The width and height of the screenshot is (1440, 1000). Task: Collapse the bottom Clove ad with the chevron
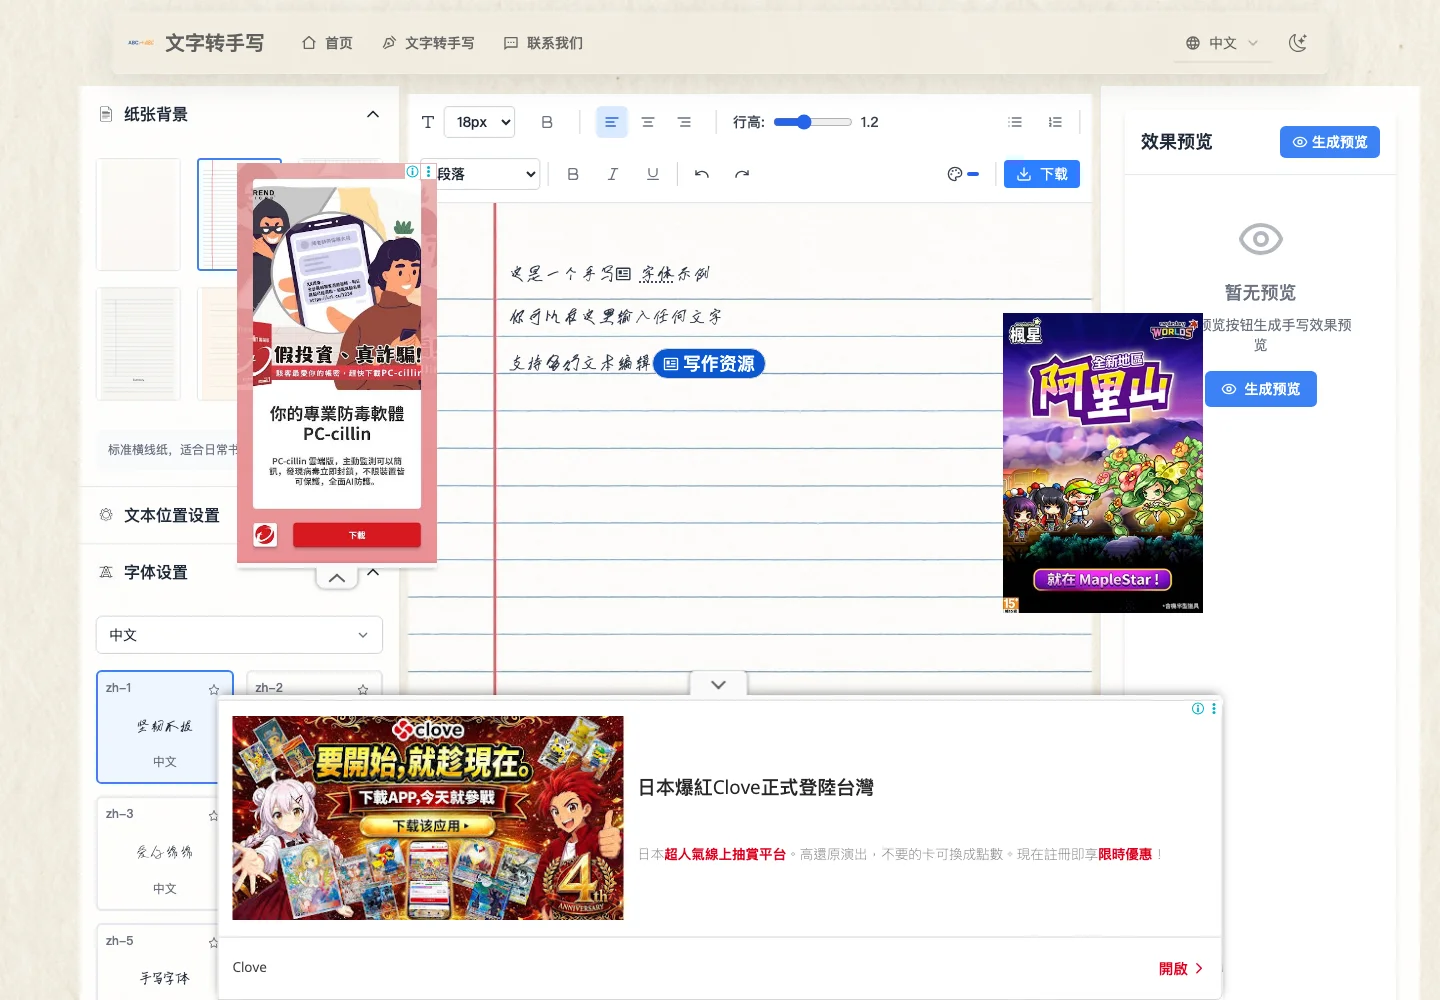[718, 685]
